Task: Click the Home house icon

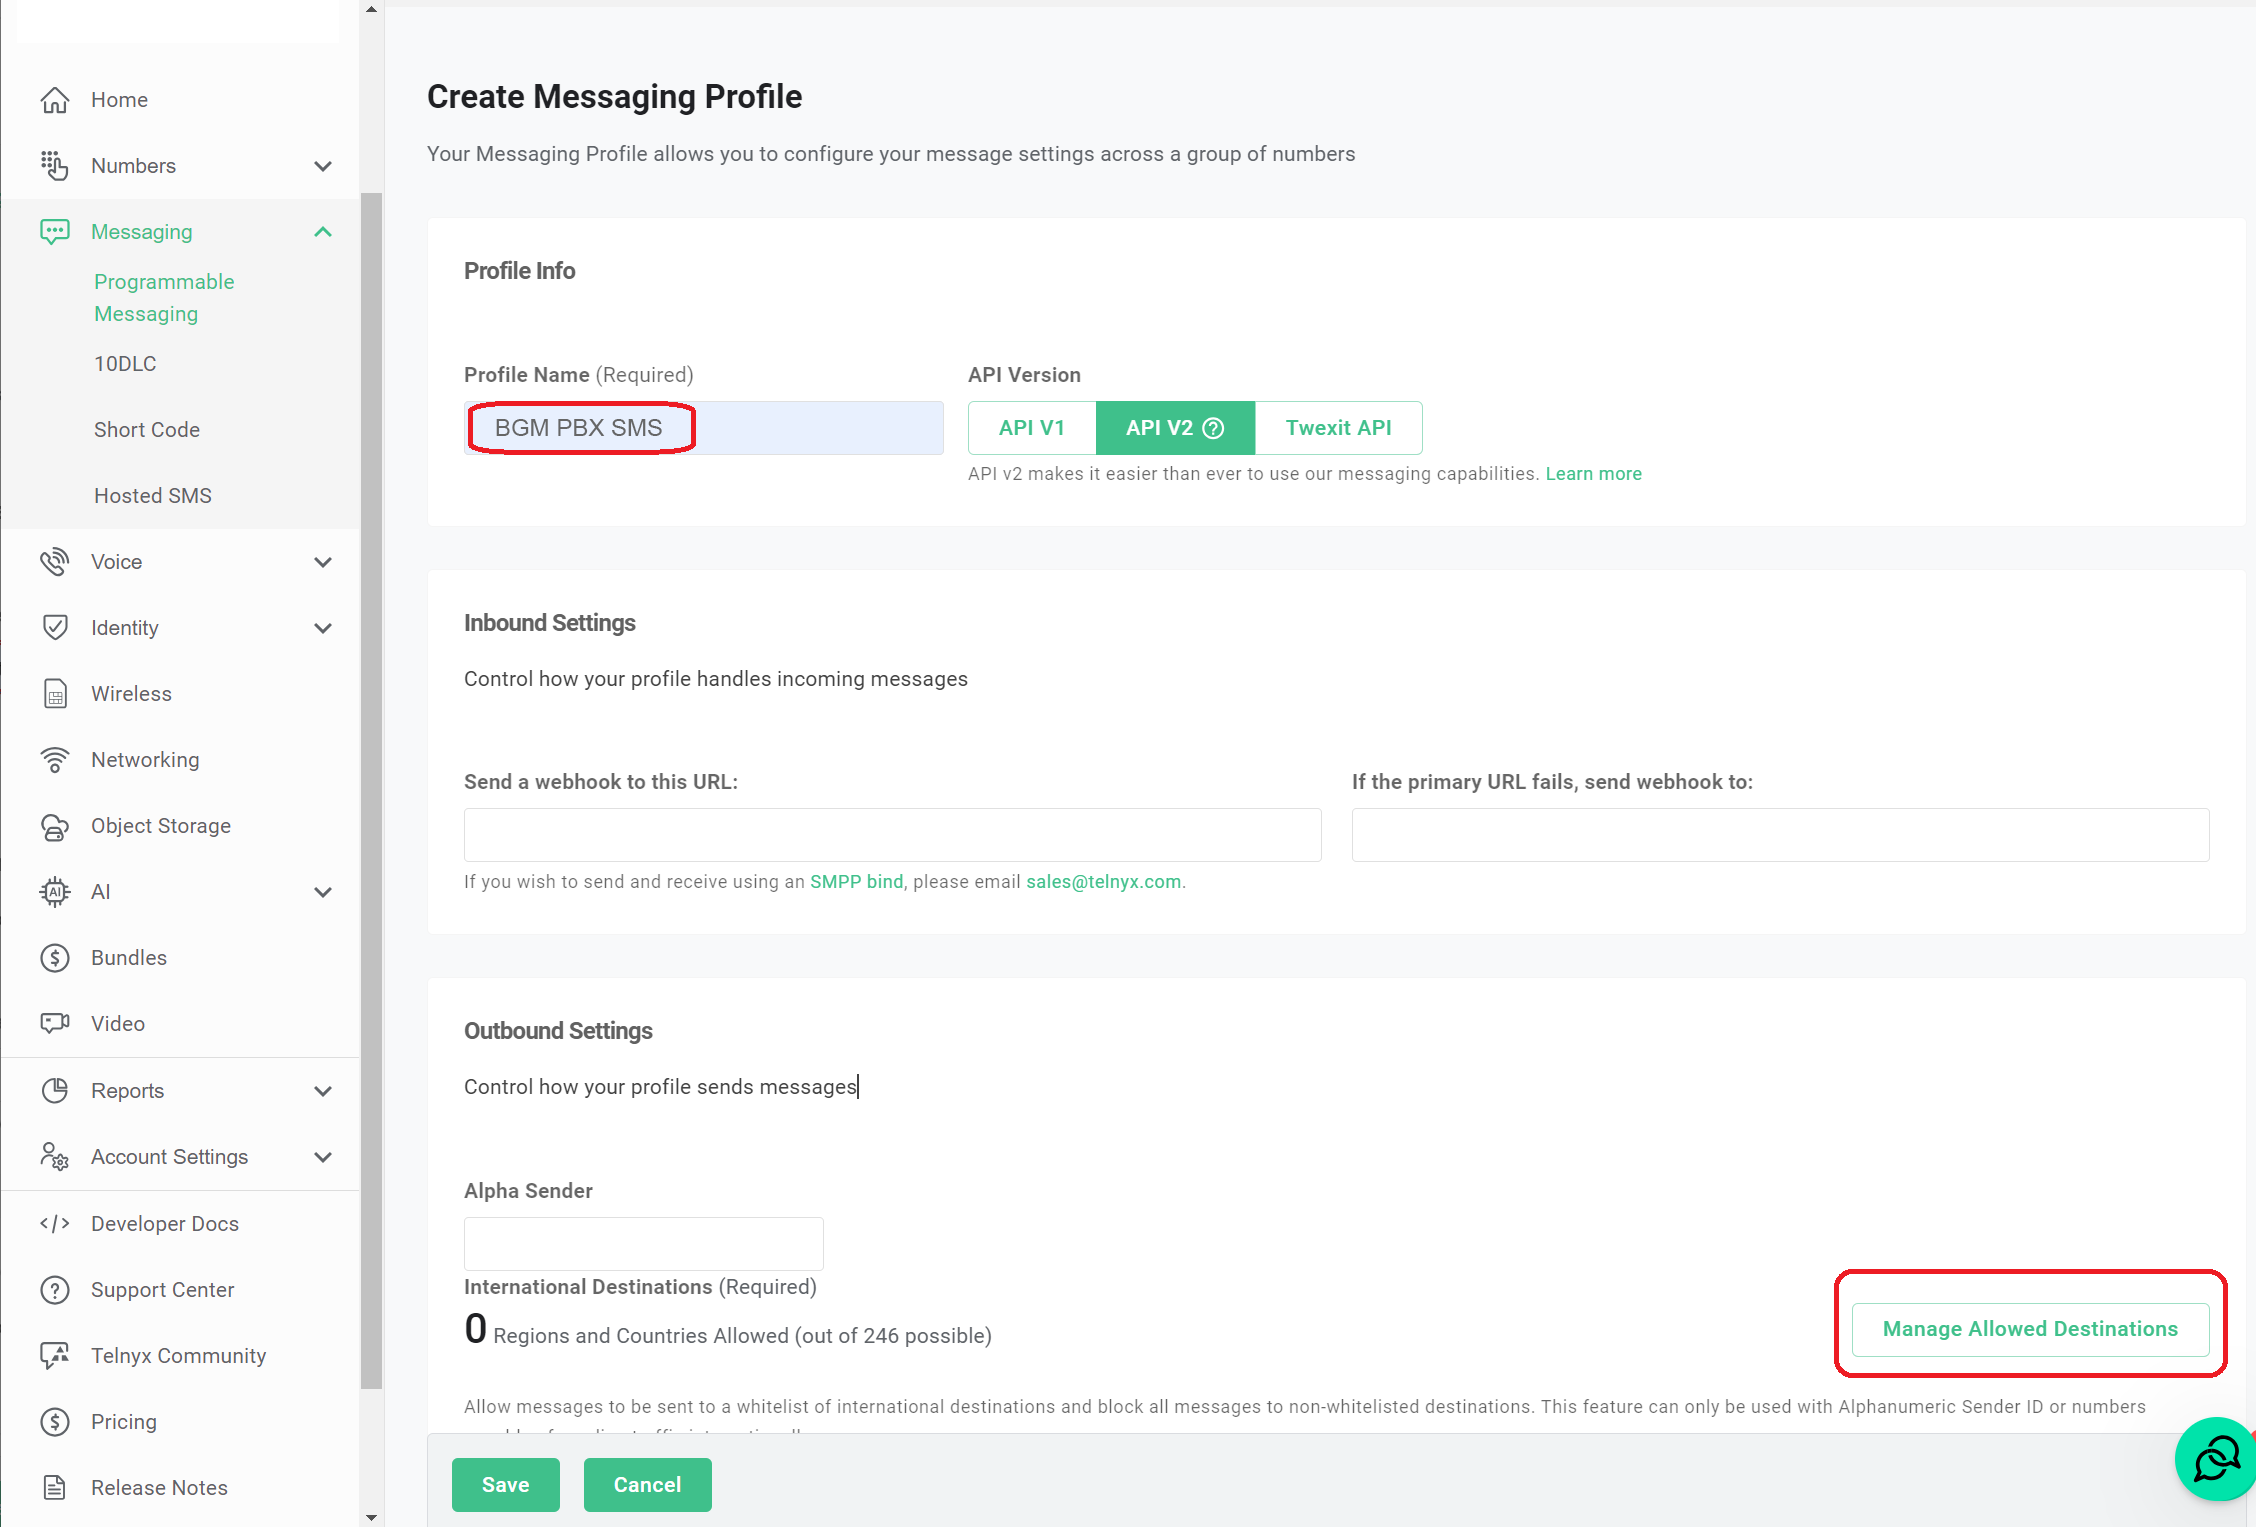Action: [55, 100]
